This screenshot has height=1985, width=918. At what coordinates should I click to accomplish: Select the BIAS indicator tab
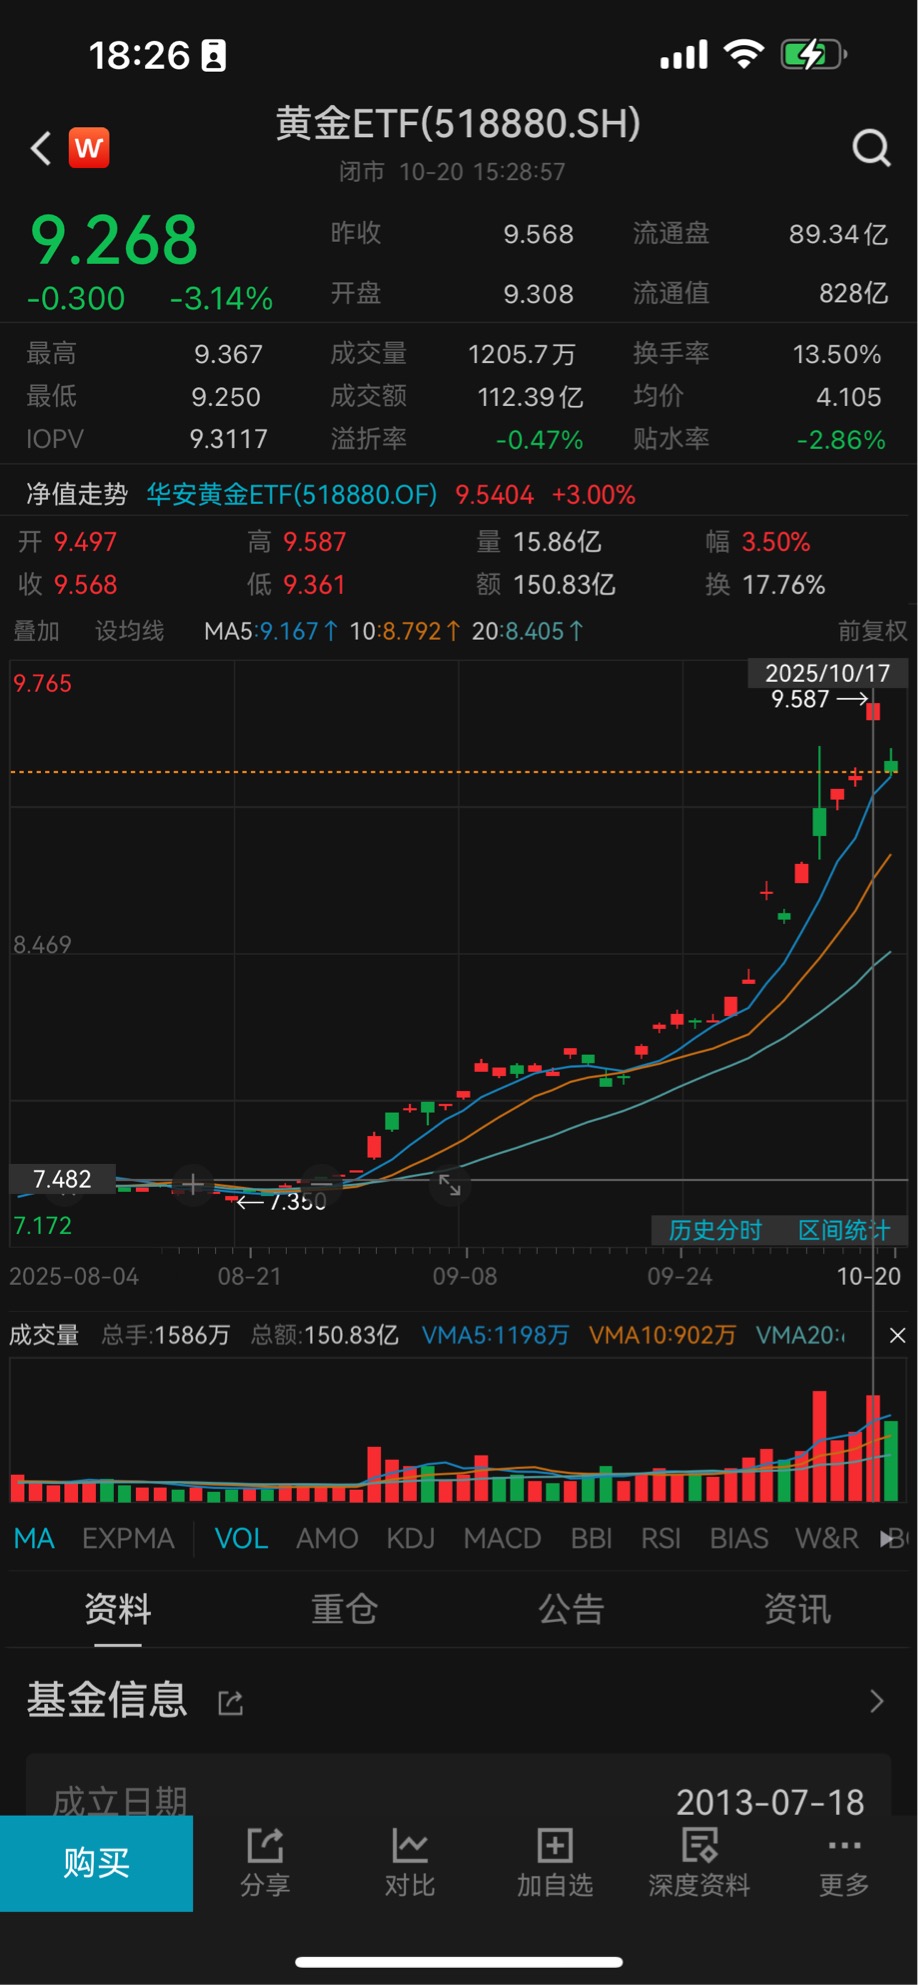[x=739, y=1538]
